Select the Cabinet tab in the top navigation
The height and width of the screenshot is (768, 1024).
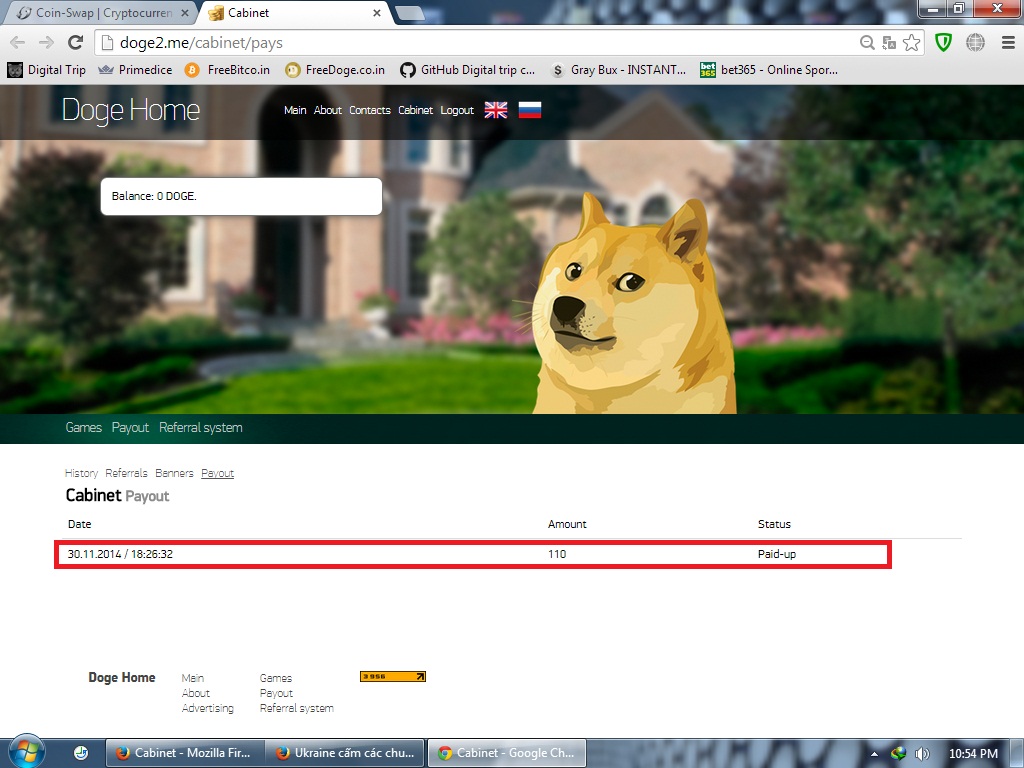[415, 110]
